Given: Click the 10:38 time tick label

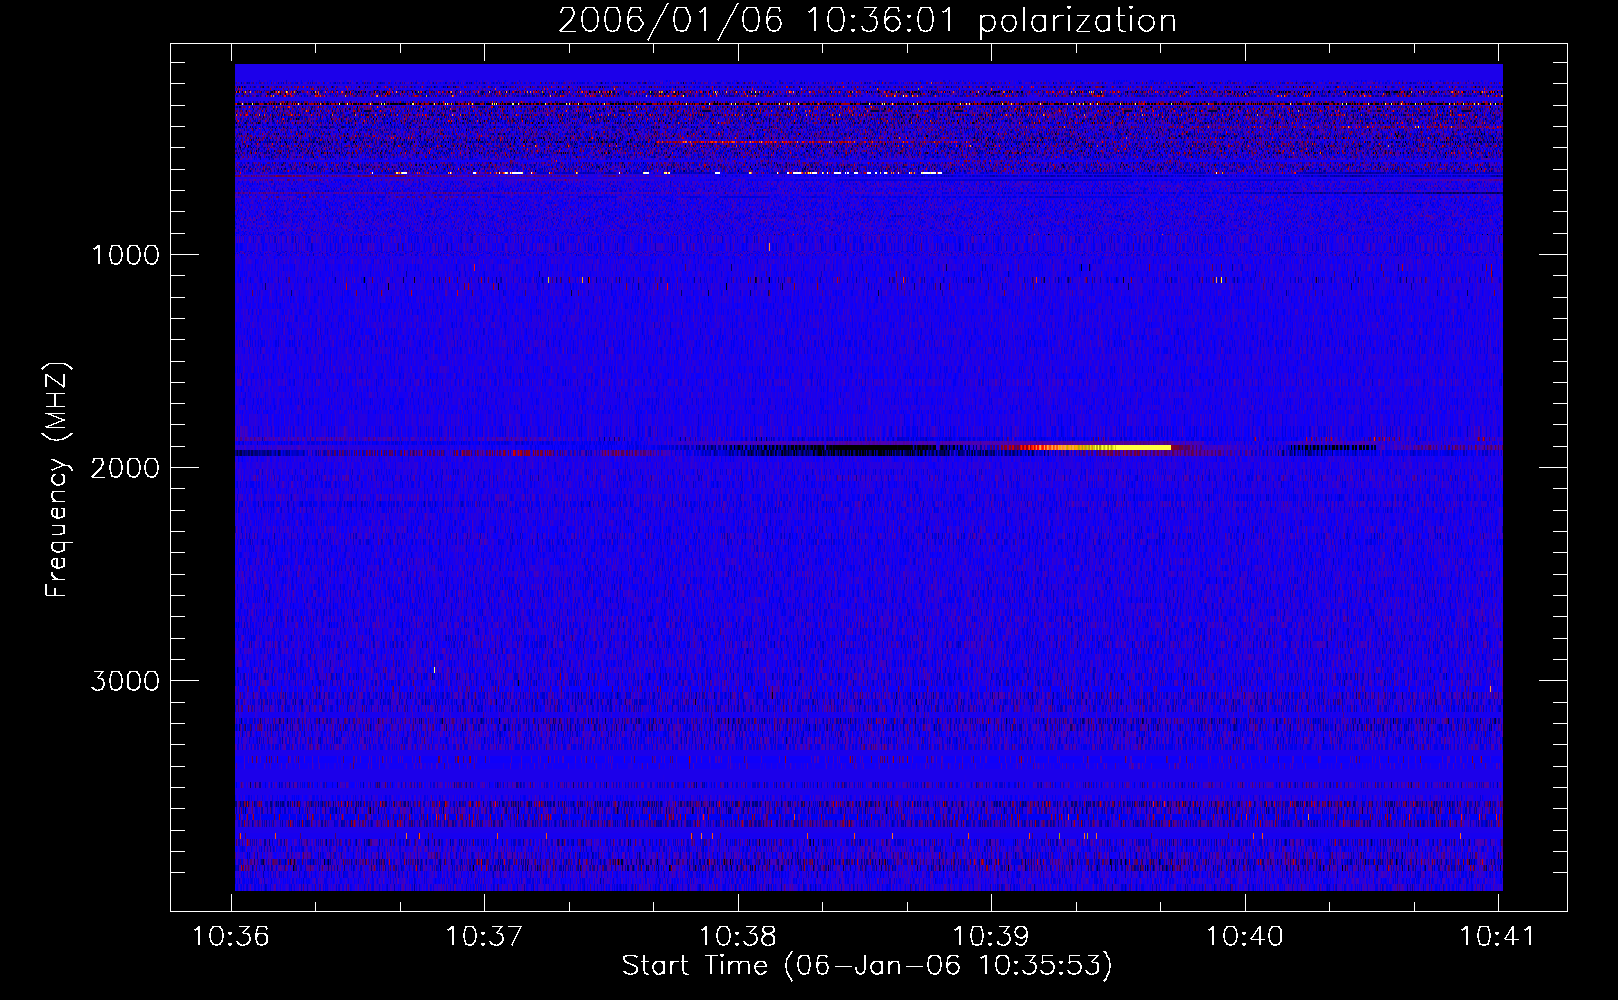Looking at the screenshot, I should click(738, 937).
